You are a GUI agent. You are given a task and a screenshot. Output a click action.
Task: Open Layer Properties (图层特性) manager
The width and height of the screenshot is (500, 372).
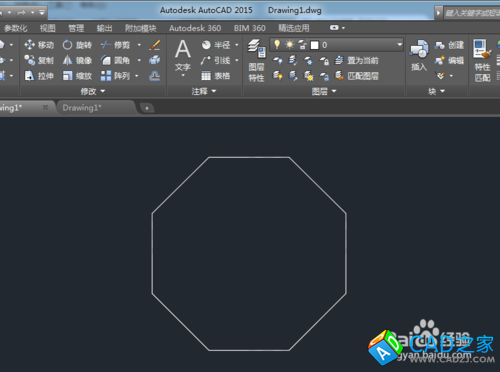(256, 61)
